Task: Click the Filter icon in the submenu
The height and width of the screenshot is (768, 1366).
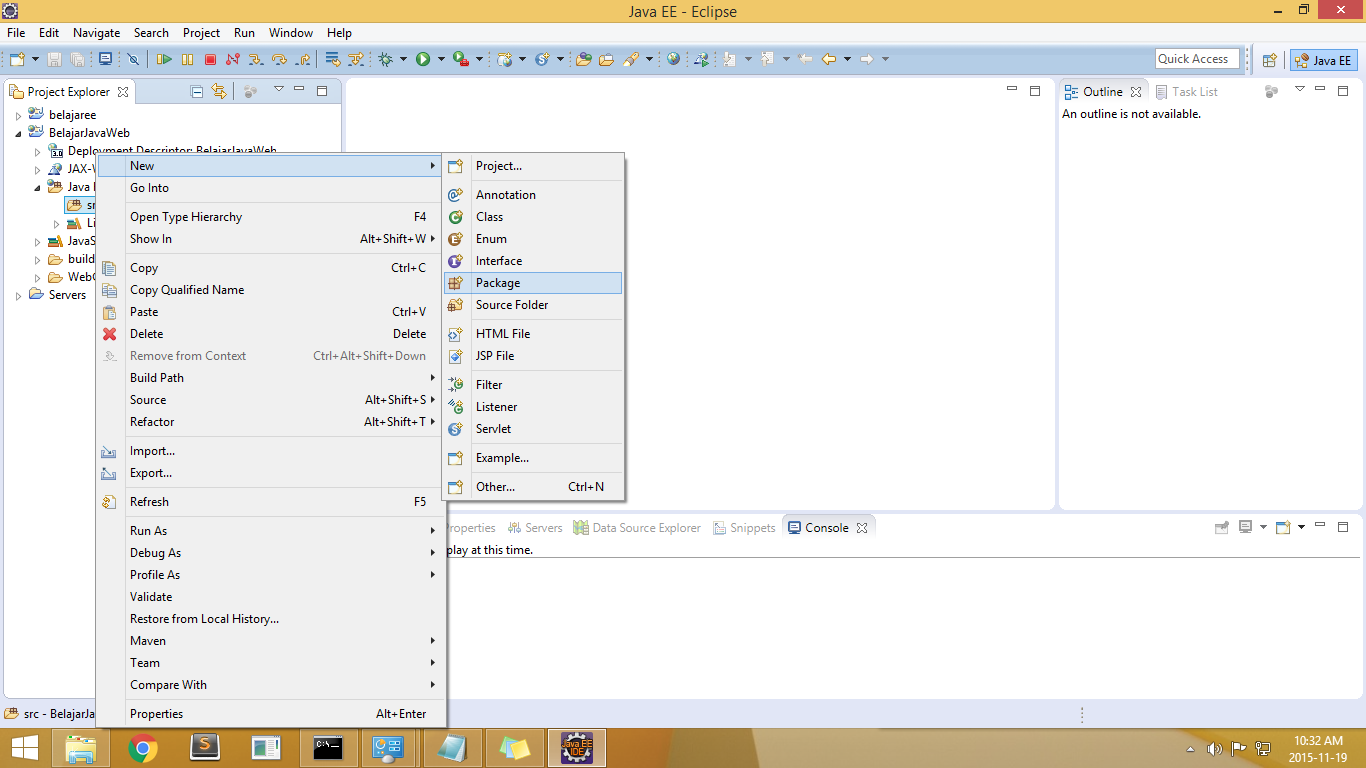Action: click(x=455, y=385)
